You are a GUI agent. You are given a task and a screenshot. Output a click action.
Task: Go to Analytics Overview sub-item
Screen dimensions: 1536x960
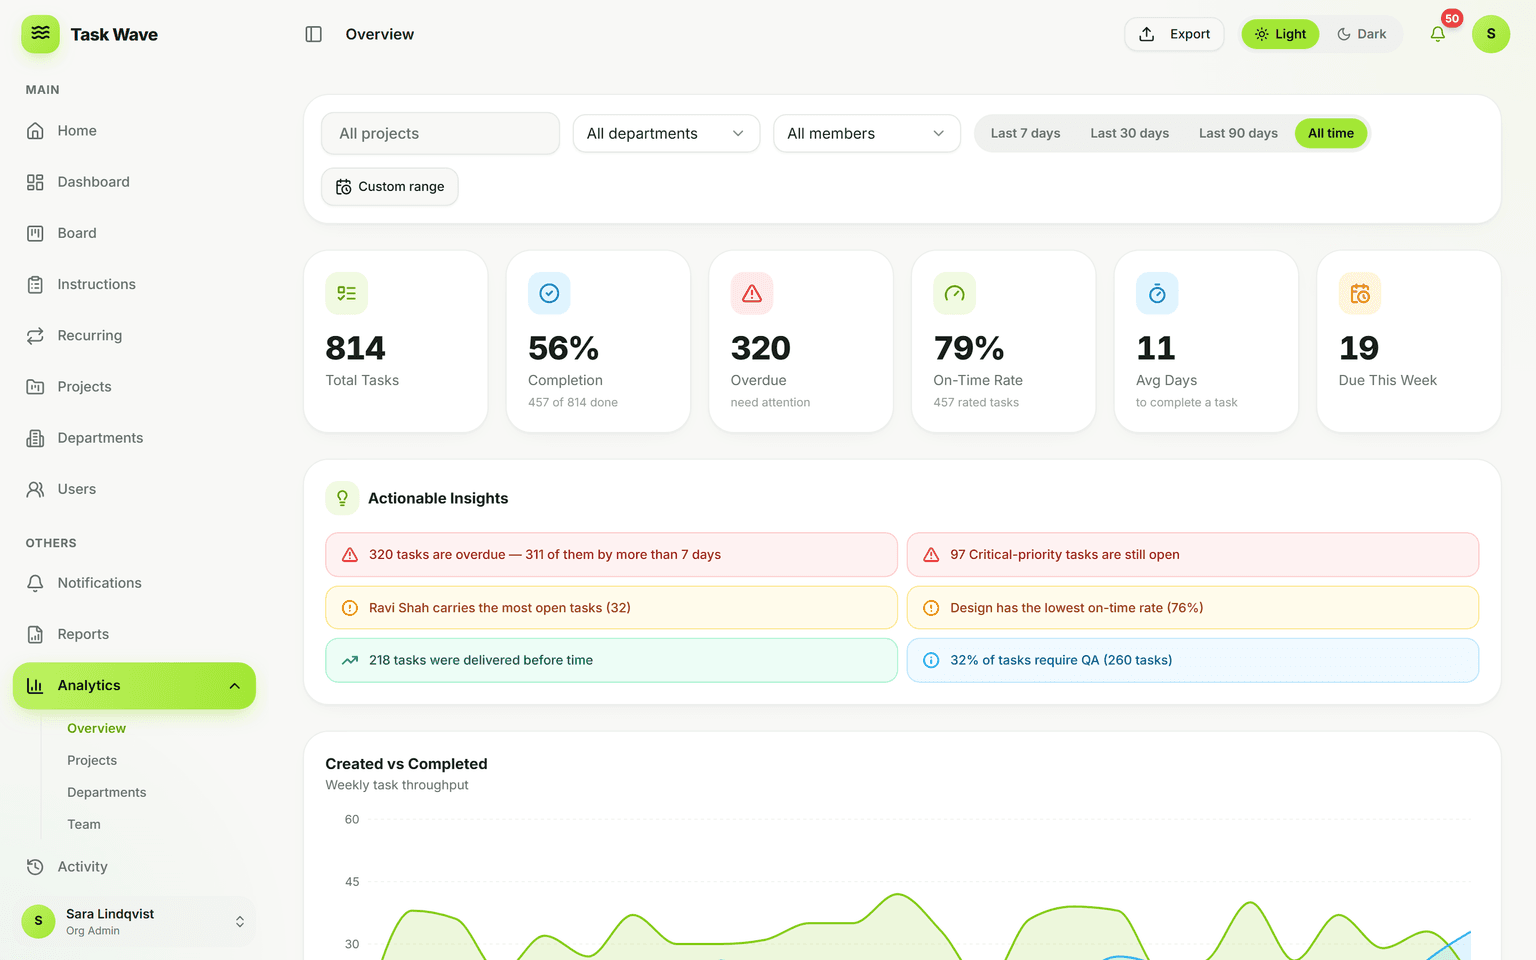pyautogui.click(x=96, y=728)
